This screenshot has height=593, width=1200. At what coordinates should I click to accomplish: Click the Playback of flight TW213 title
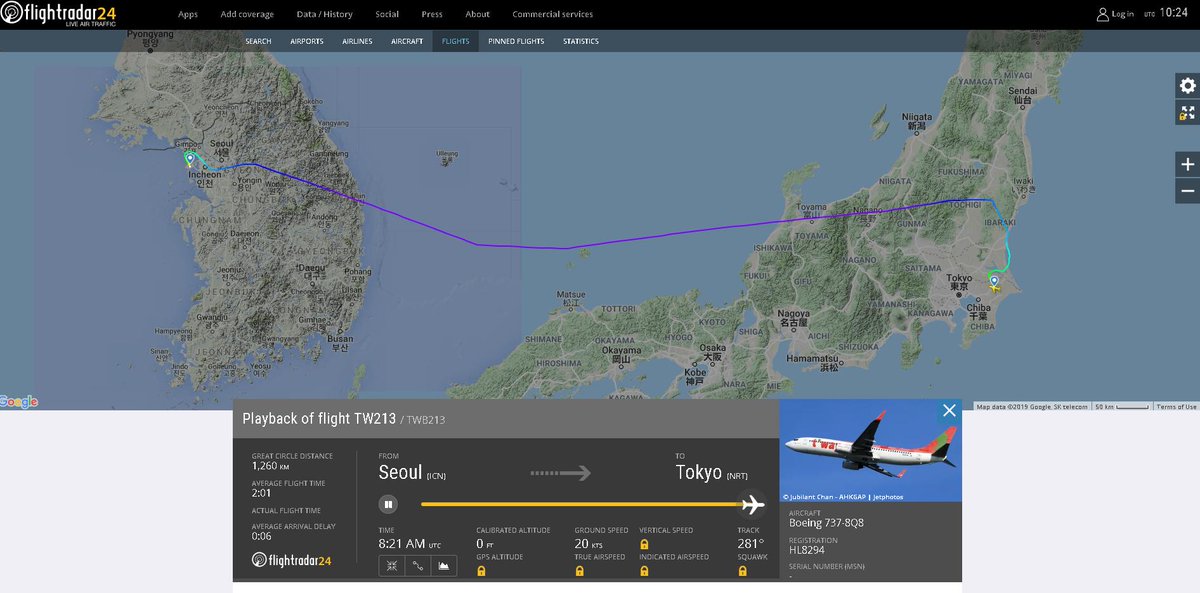click(x=319, y=419)
